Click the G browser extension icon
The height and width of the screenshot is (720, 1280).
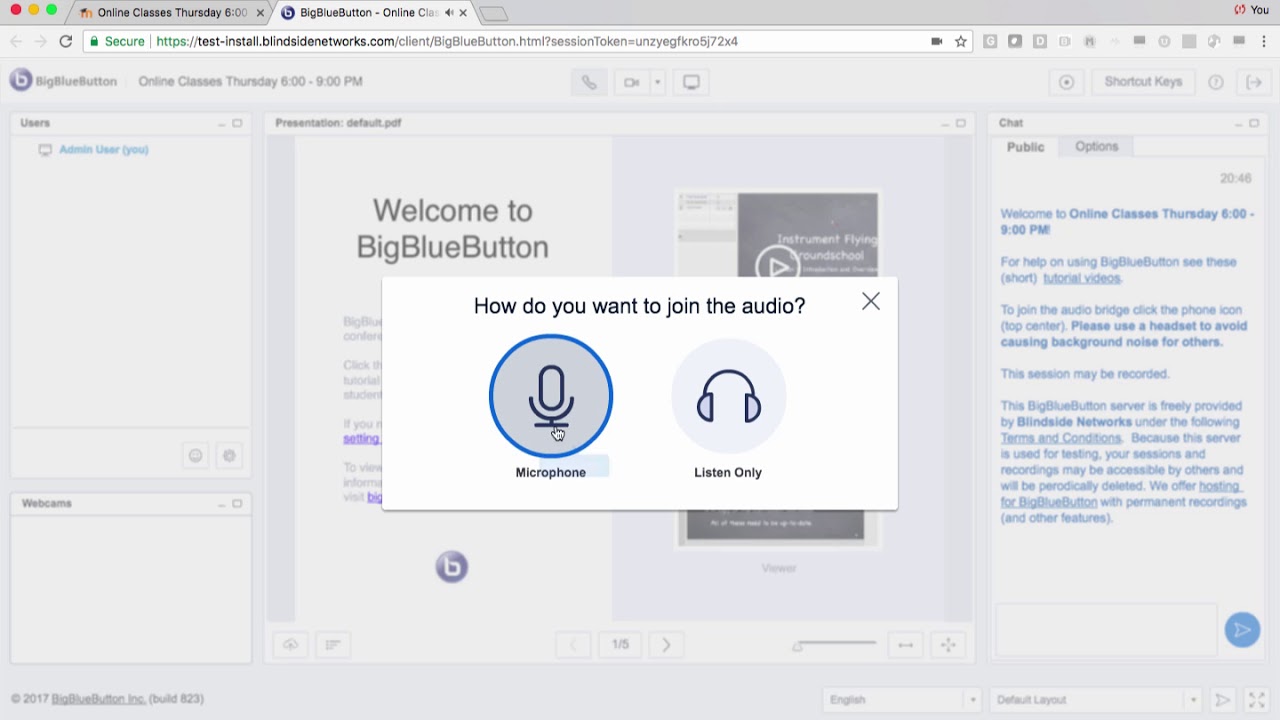click(x=990, y=41)
